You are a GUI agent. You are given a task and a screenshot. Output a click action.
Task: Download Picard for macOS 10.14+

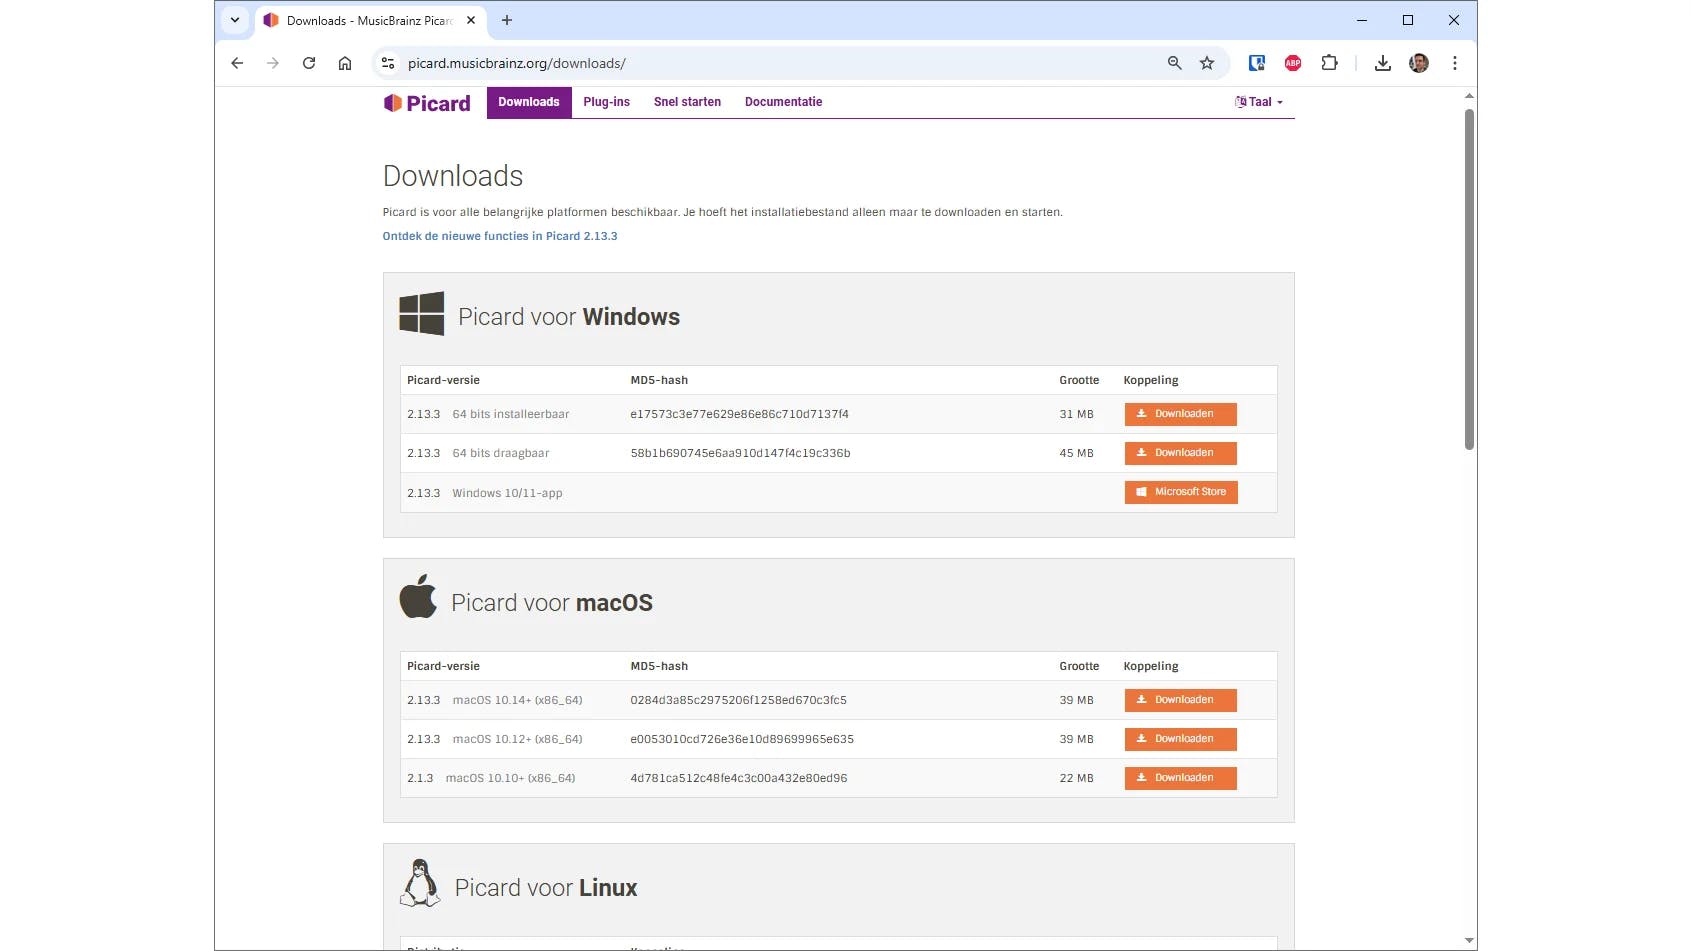click(x=1180, y=700)
